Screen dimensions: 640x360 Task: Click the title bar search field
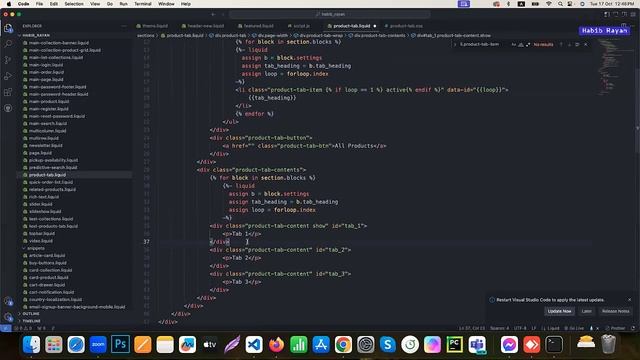[x=330, y=14]
